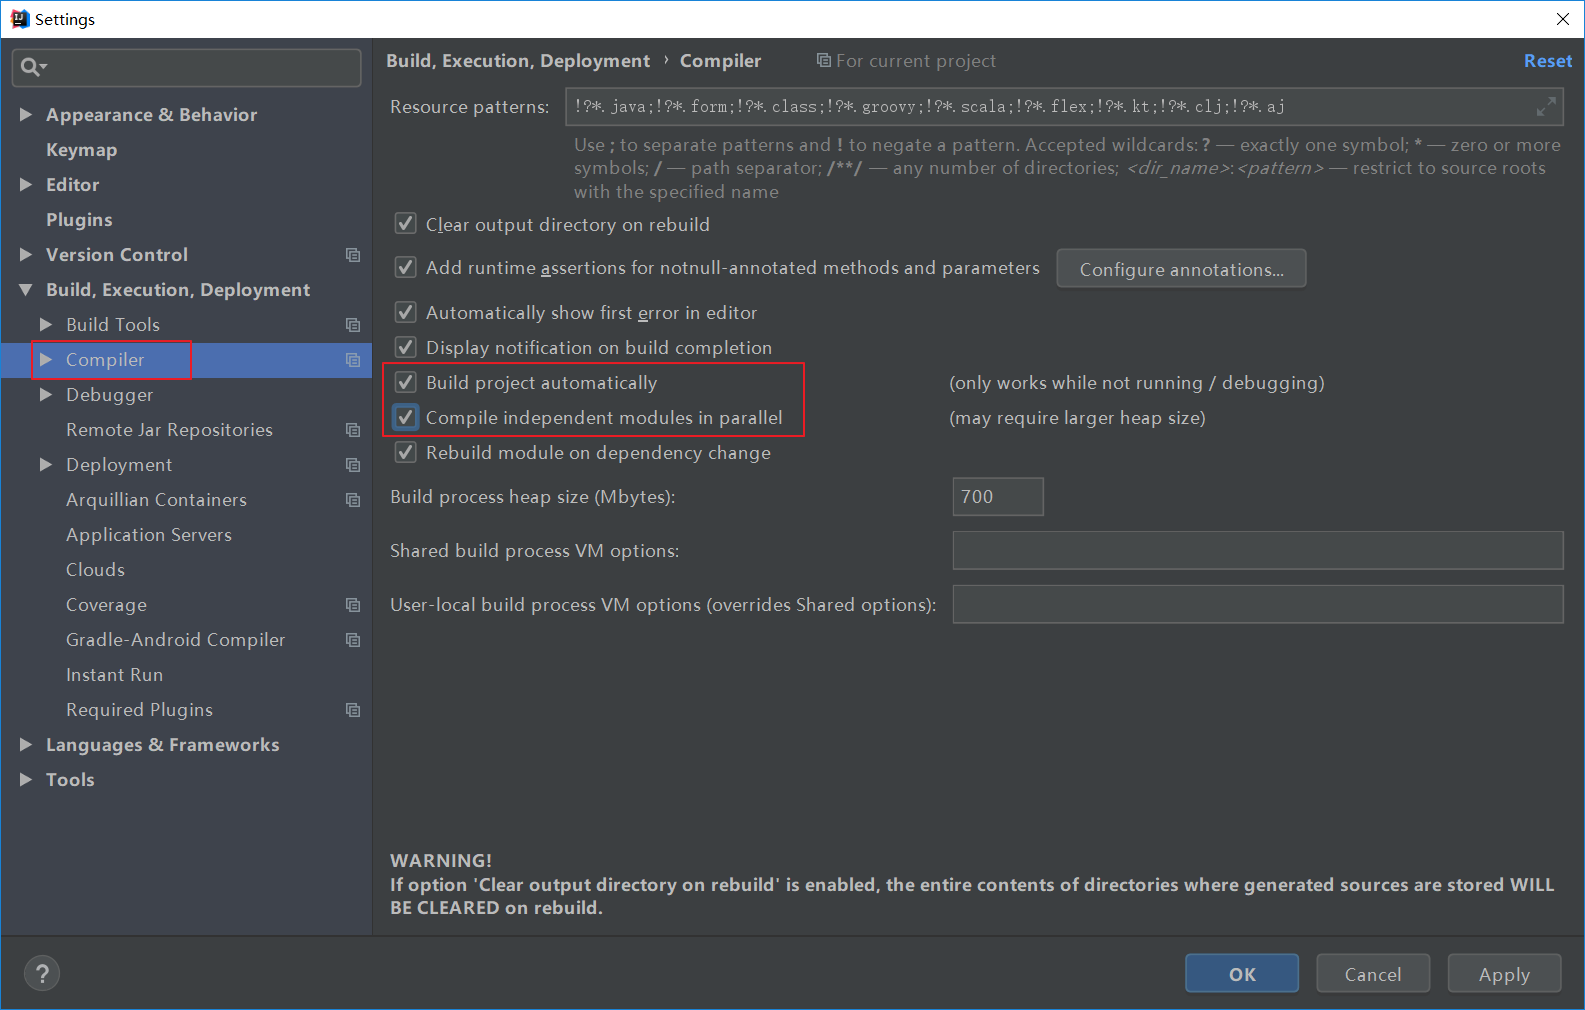Expand Languages & Frameworks section arrow

pos(26,745)
